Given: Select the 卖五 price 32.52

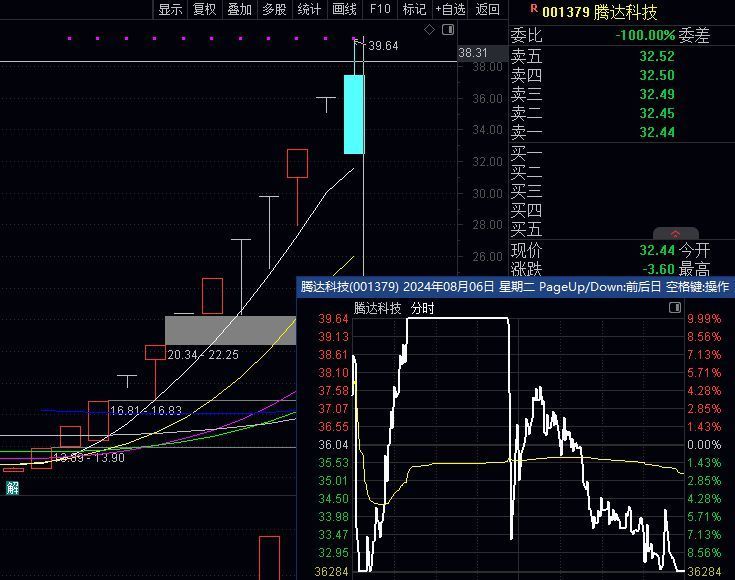Looking at the screenshot, I should tap(657, 56).
